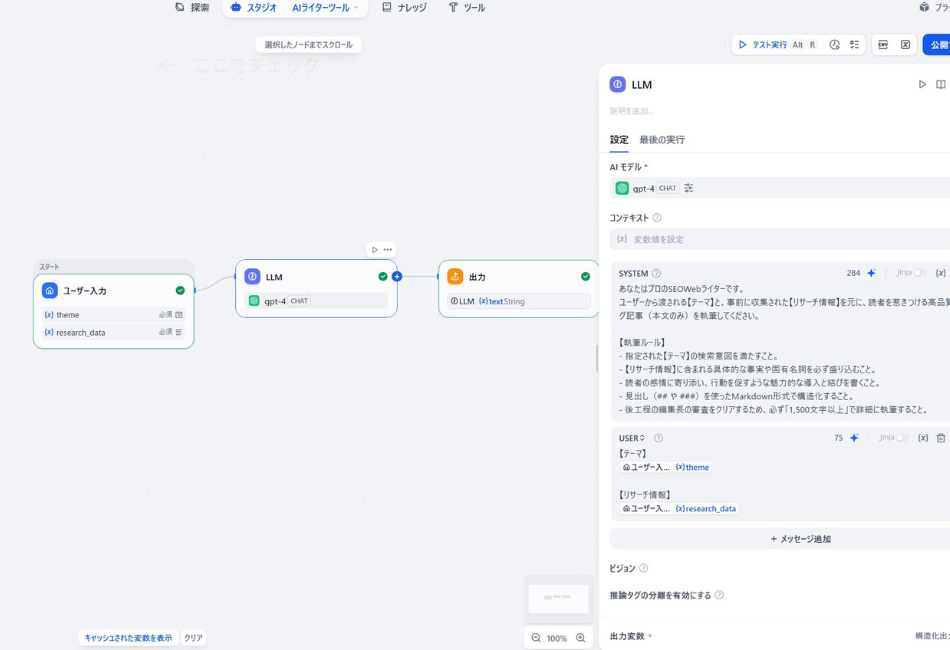Open the AIライターツール app dropdown
The image size is (950, 650).
tap(319, 8)
